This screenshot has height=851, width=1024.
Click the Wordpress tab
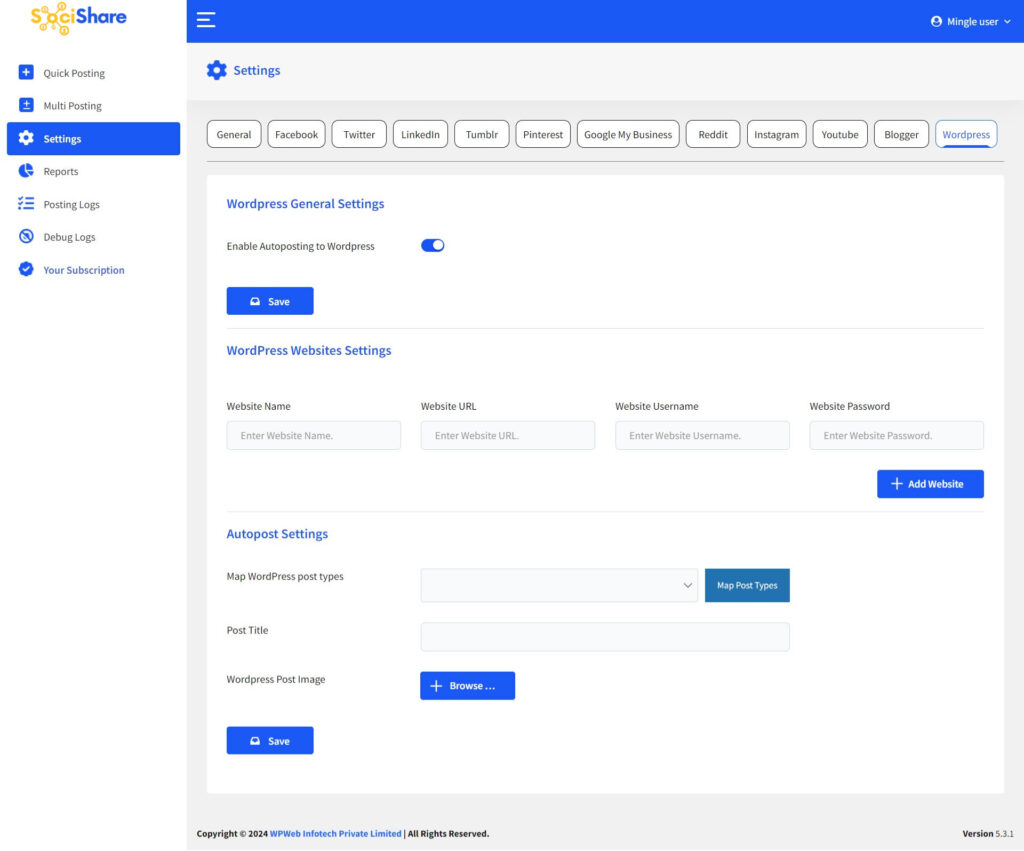point(966,135)
